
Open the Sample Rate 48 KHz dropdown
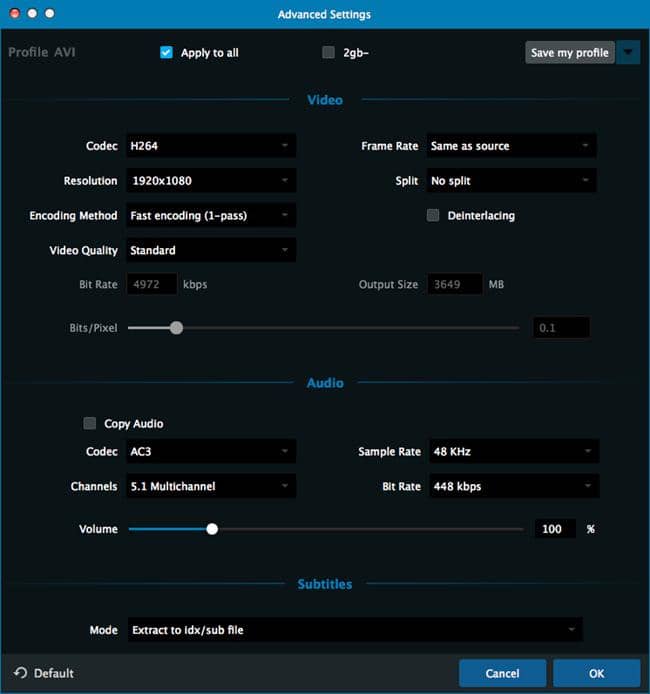click(513, 452)
